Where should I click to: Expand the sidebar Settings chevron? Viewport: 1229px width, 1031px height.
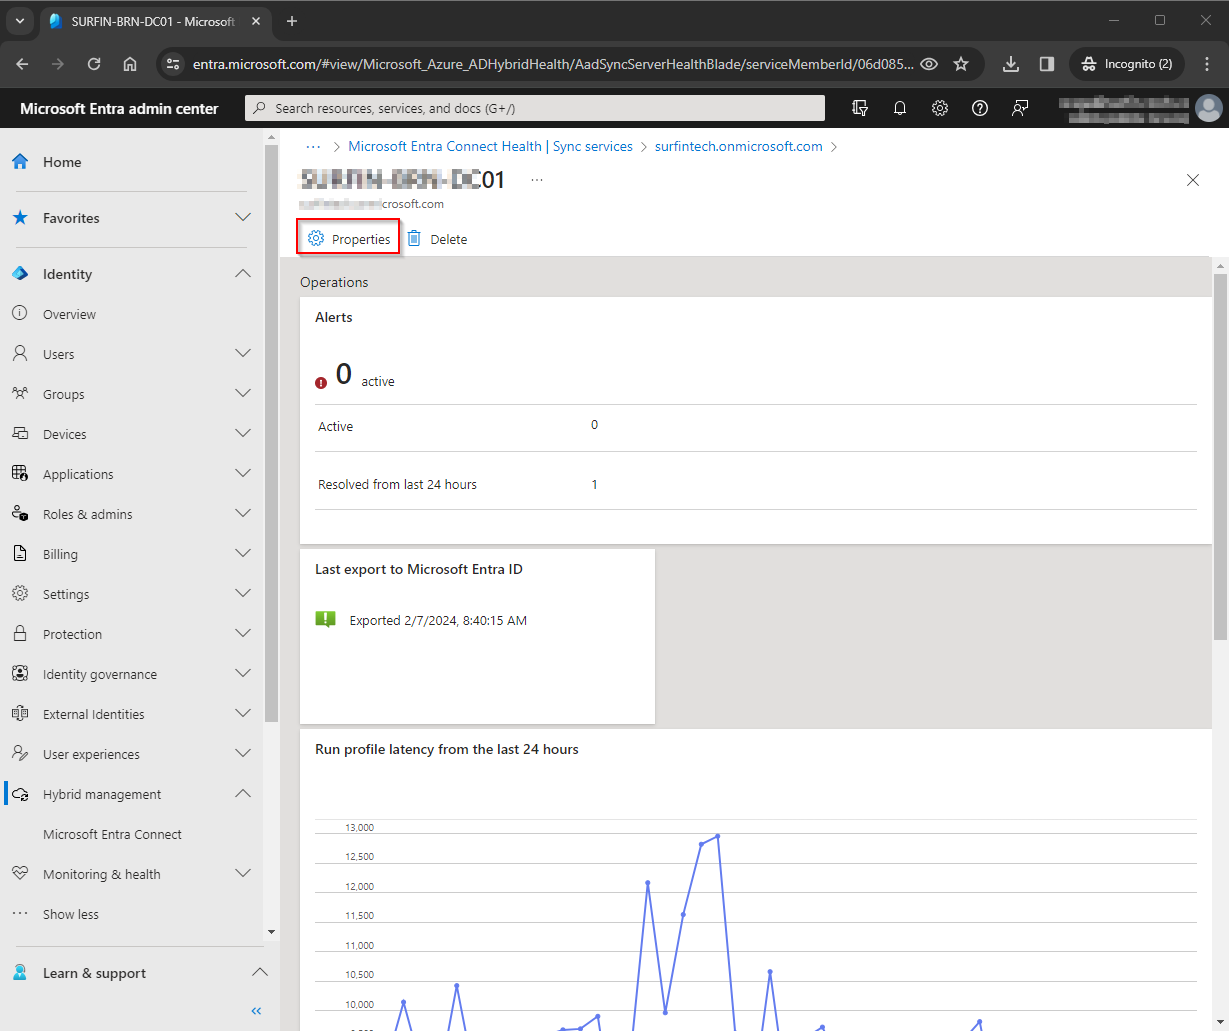click(243, 593)
